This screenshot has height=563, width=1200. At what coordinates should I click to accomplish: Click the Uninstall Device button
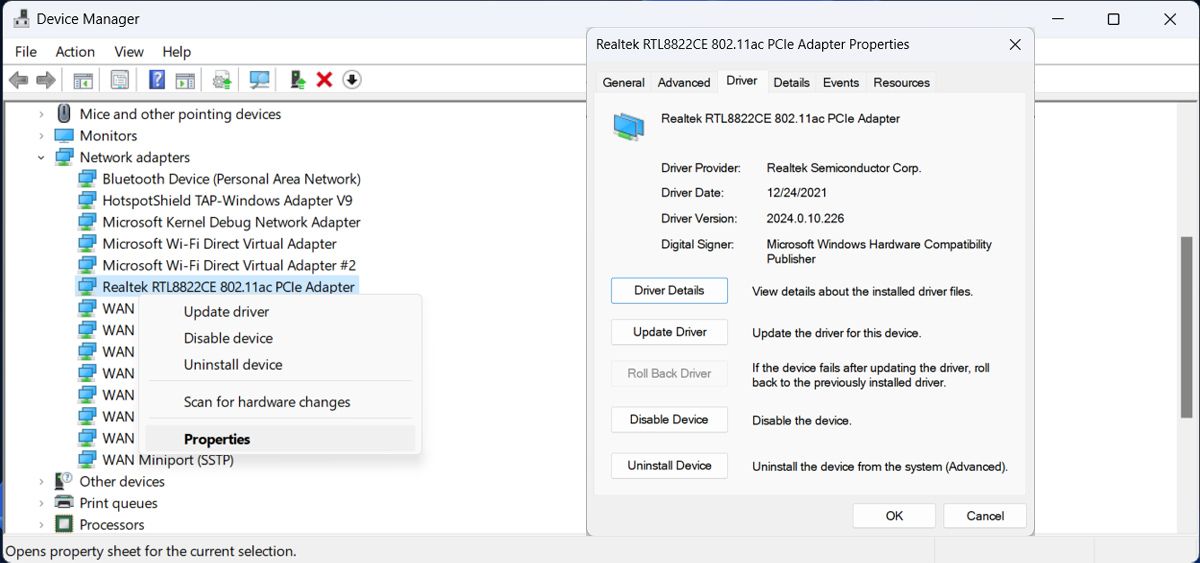(x=669, y=466)
